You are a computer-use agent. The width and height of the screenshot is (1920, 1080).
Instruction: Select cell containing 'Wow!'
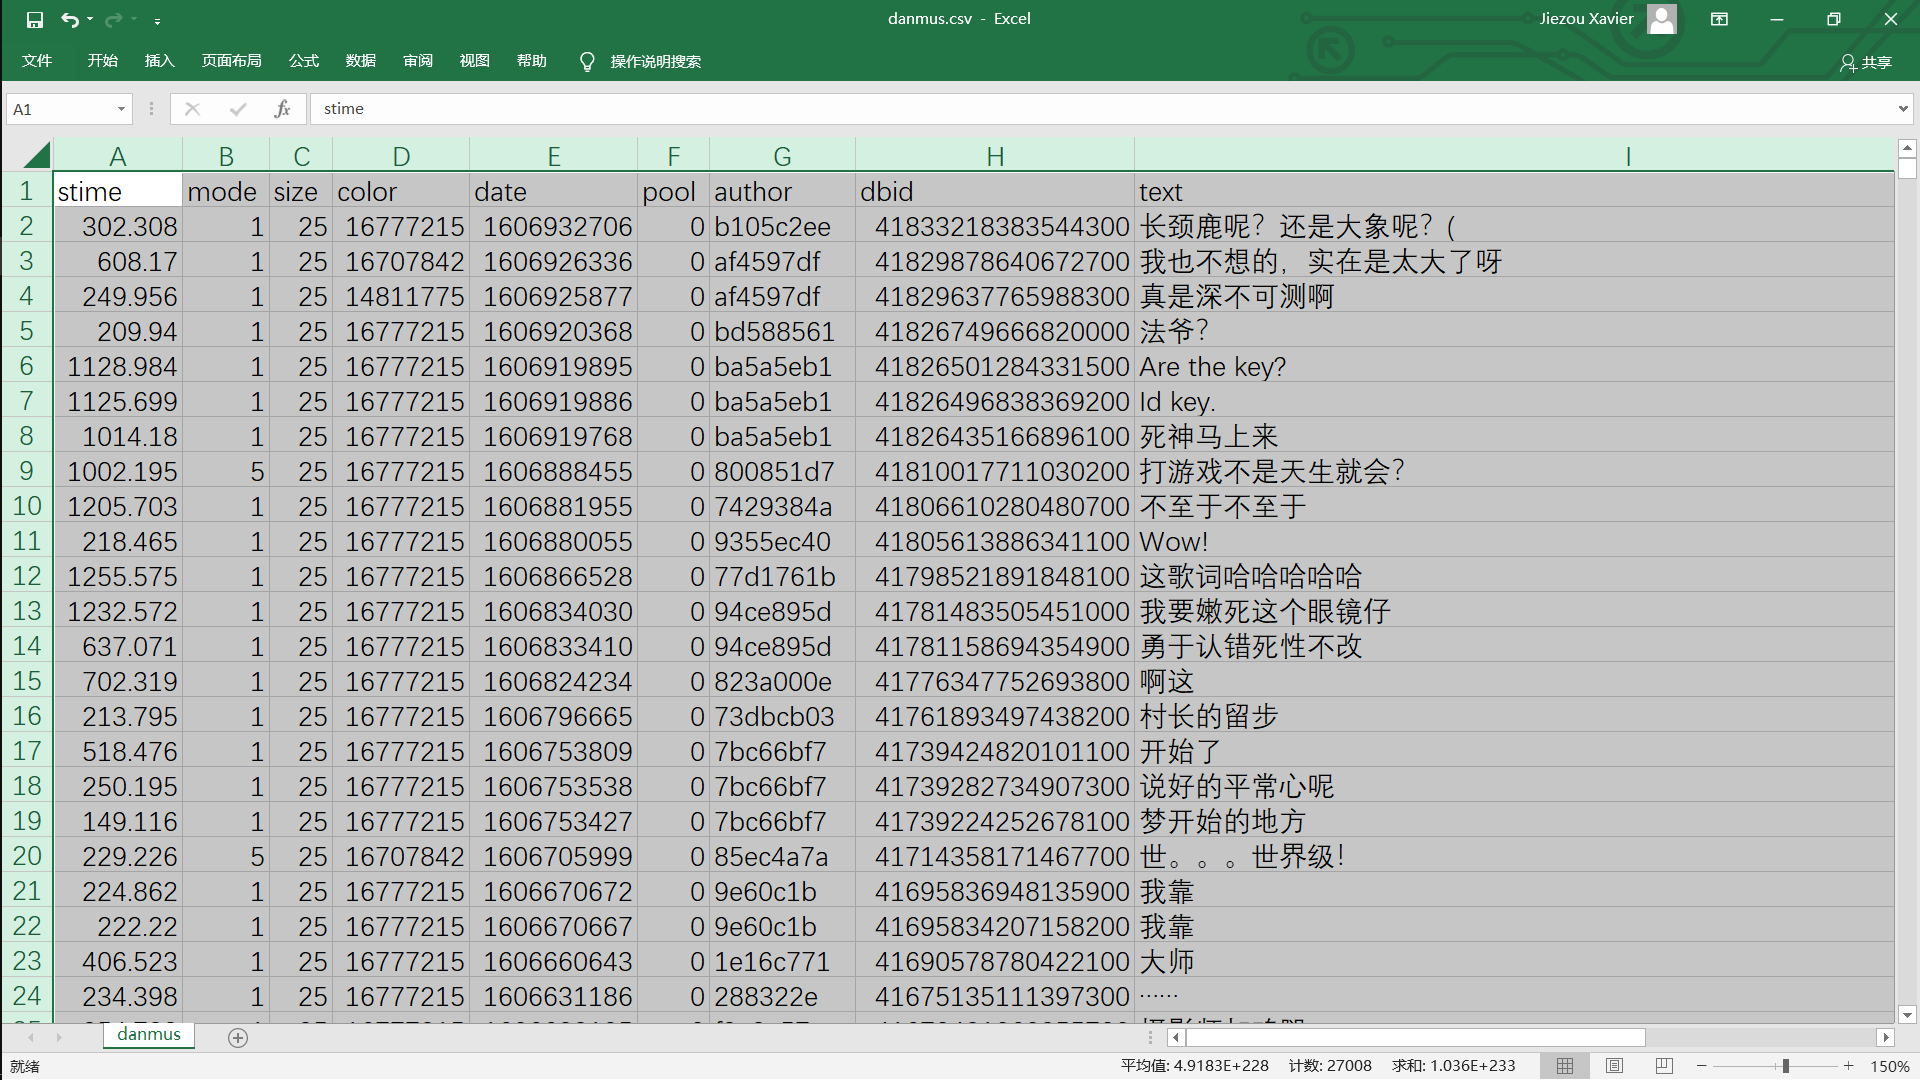click(1514, 541)
